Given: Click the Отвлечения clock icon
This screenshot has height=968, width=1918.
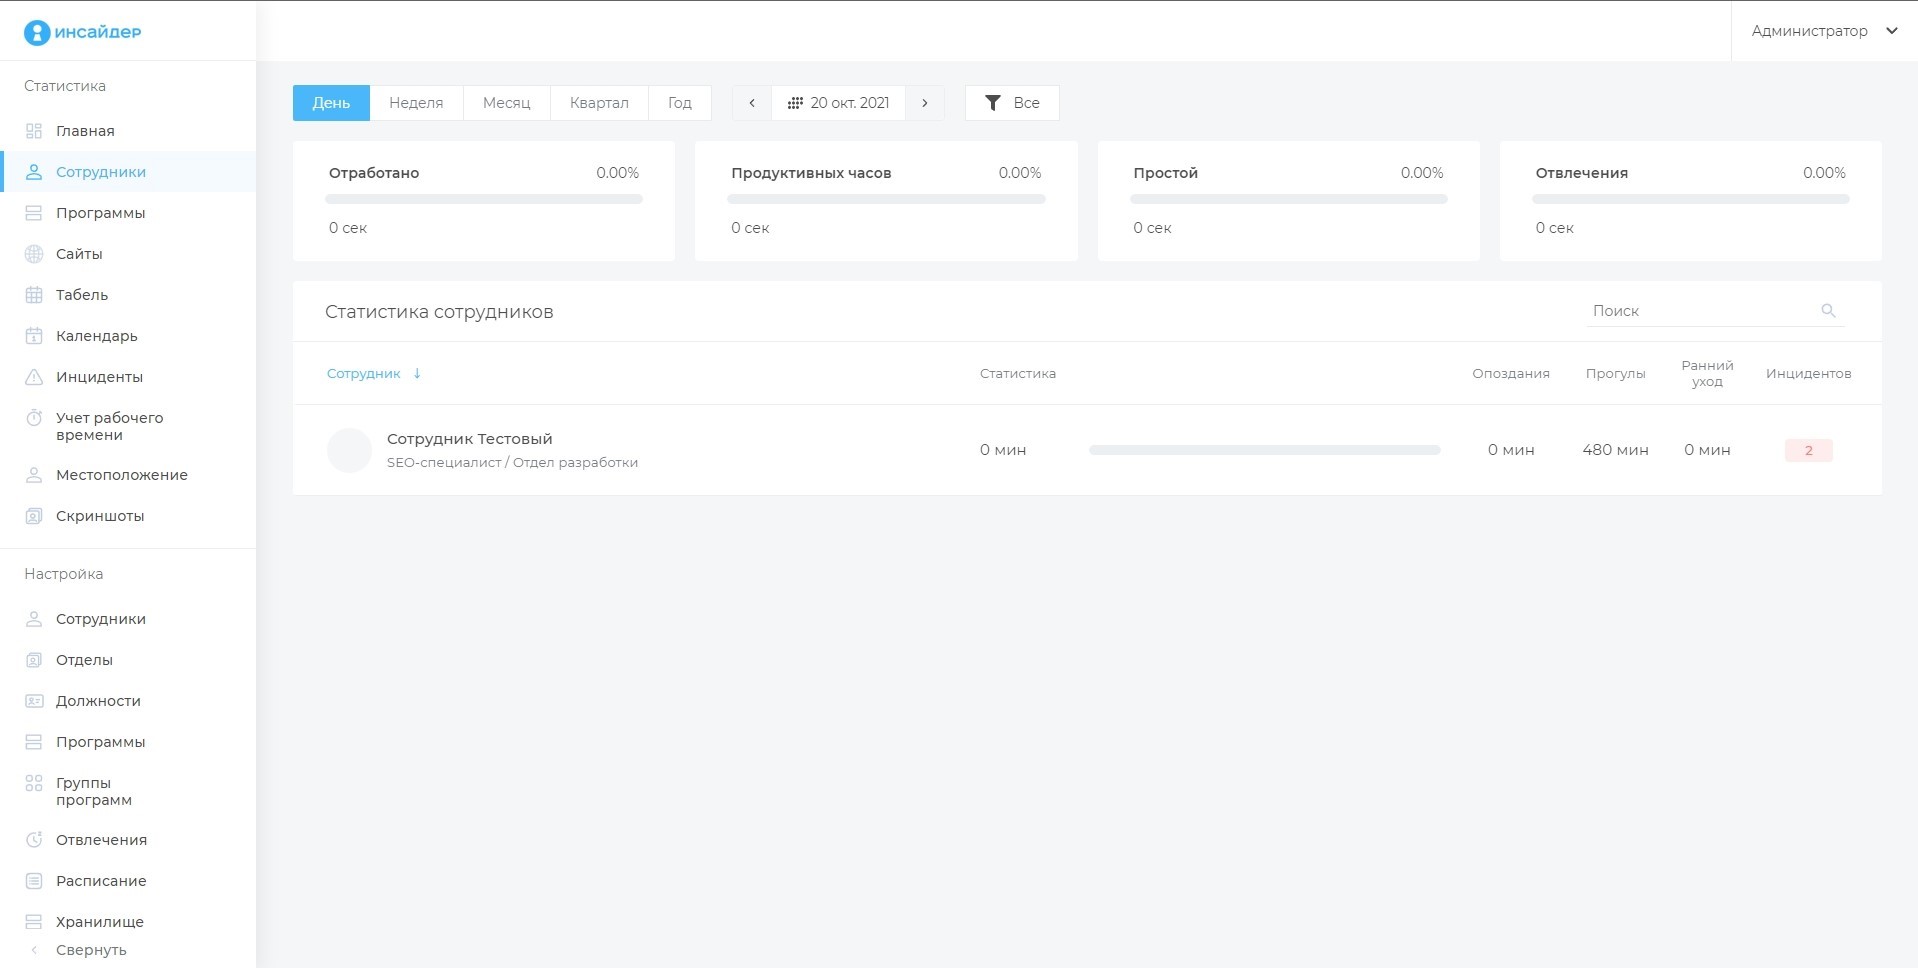Looking at the screenshot, I should pyautogui.click(x=34, y=840).
